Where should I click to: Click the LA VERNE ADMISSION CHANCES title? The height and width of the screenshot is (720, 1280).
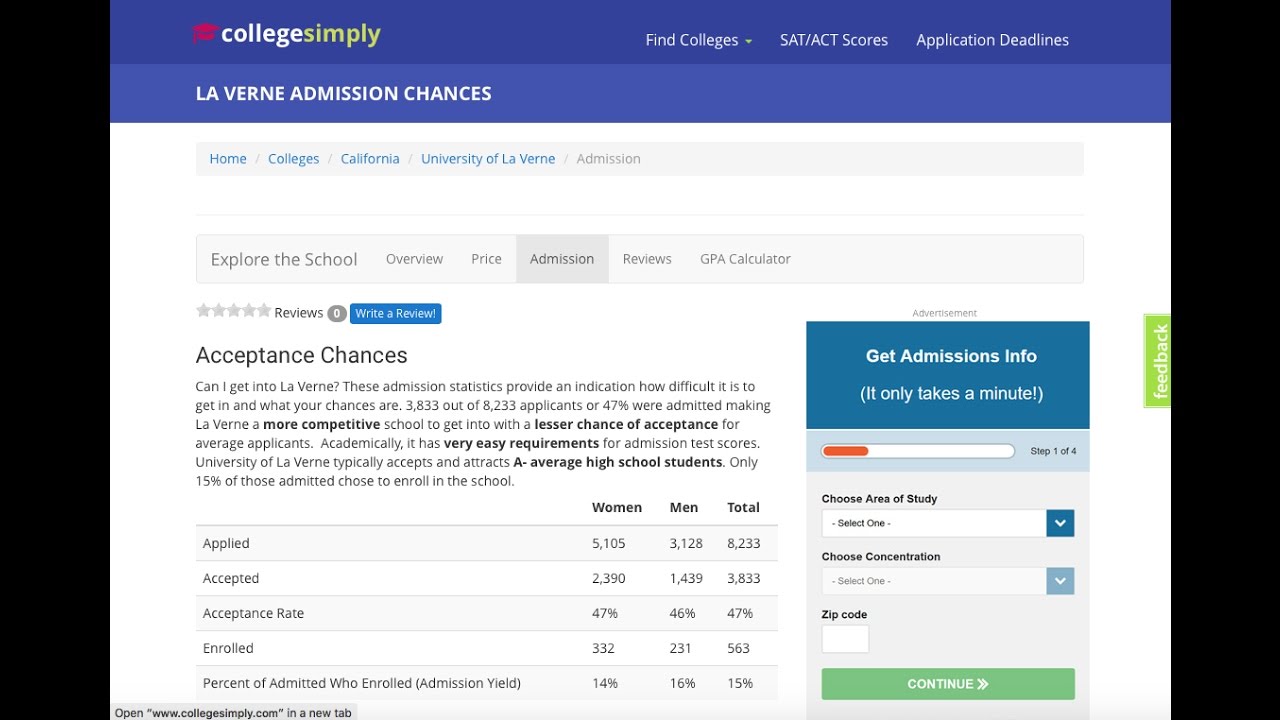344,94
